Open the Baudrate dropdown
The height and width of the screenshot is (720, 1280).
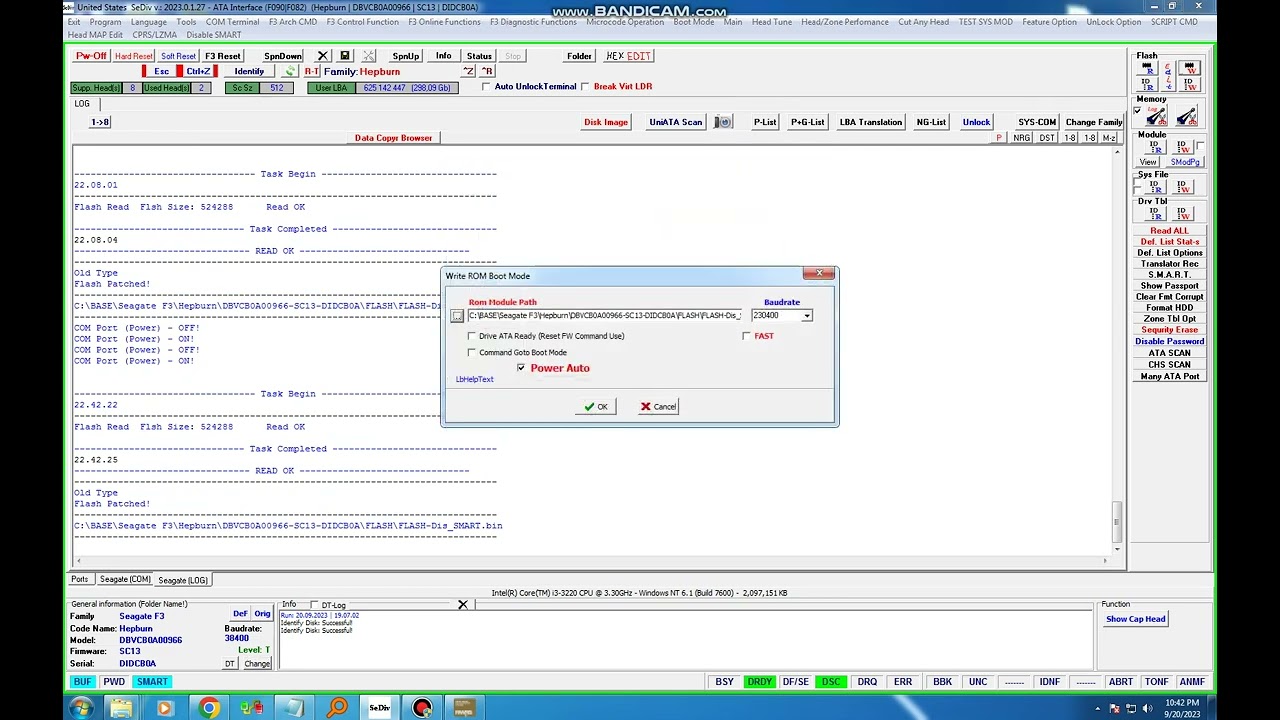[807, 316]
